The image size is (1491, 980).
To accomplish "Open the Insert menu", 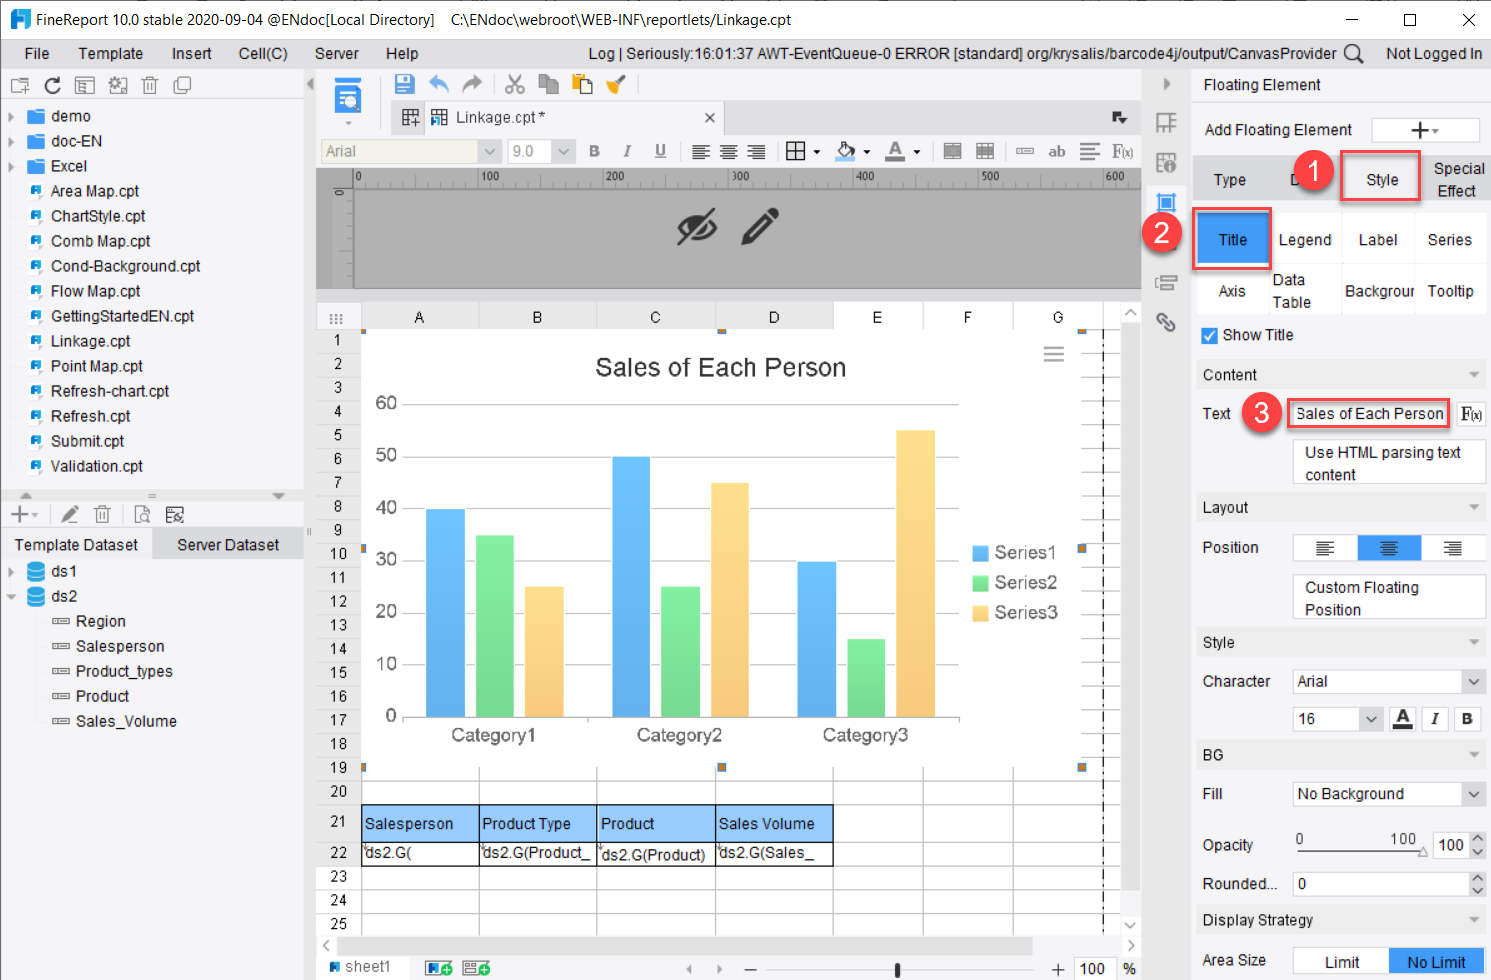I will pyautogui.click(x=191, y=54).
